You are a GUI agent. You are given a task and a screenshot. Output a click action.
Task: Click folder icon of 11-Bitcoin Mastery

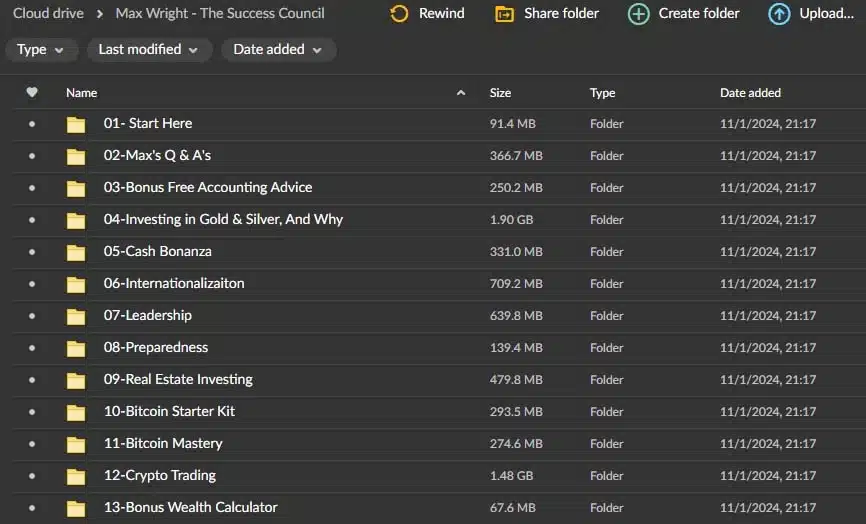[76, 444]
